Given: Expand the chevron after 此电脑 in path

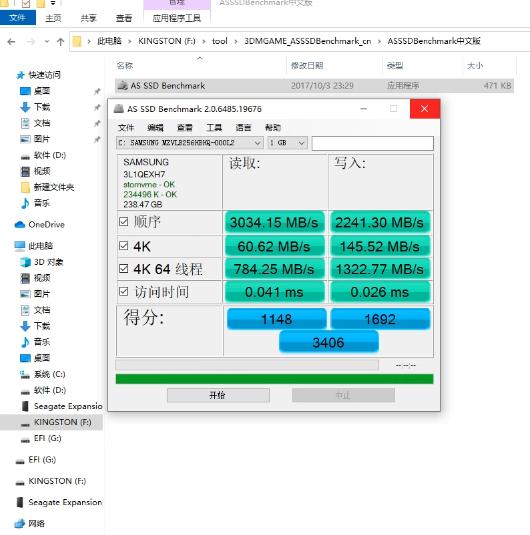Looking at the screenshot, I should pos(130,42).
